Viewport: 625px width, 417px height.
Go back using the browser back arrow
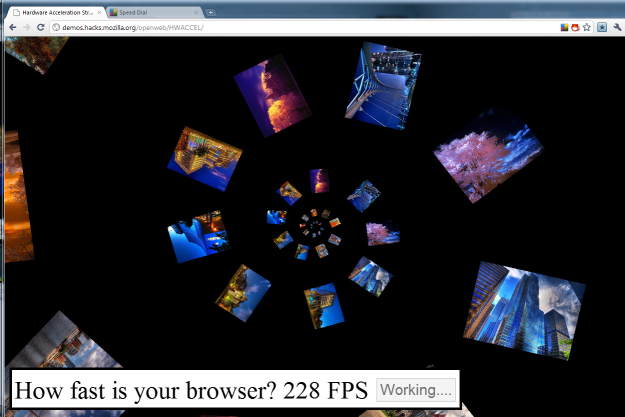pos(13,27)
